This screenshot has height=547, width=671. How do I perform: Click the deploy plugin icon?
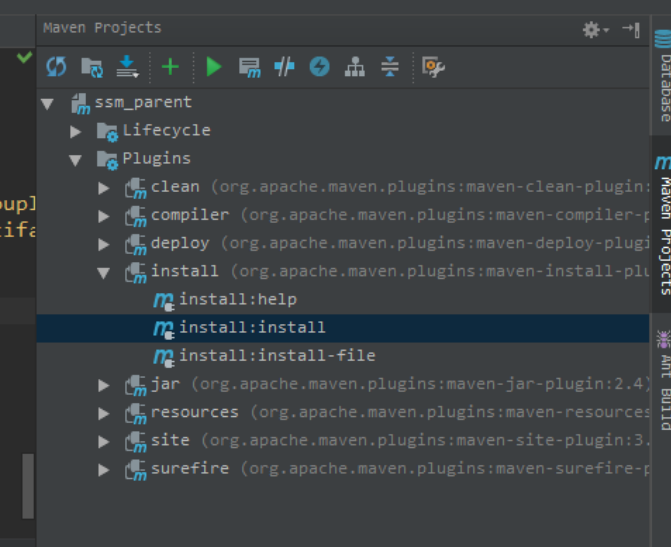136,245
